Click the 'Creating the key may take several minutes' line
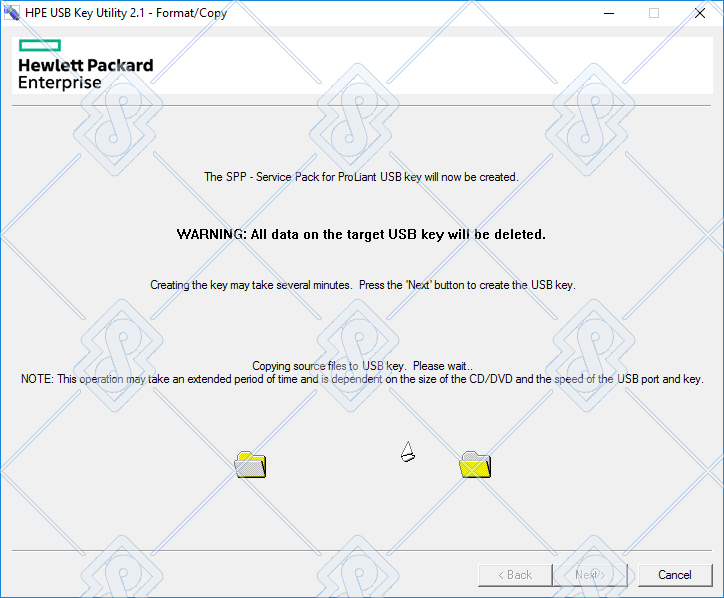This screenshot has height=598, width=724. click(x=362, y=285)
